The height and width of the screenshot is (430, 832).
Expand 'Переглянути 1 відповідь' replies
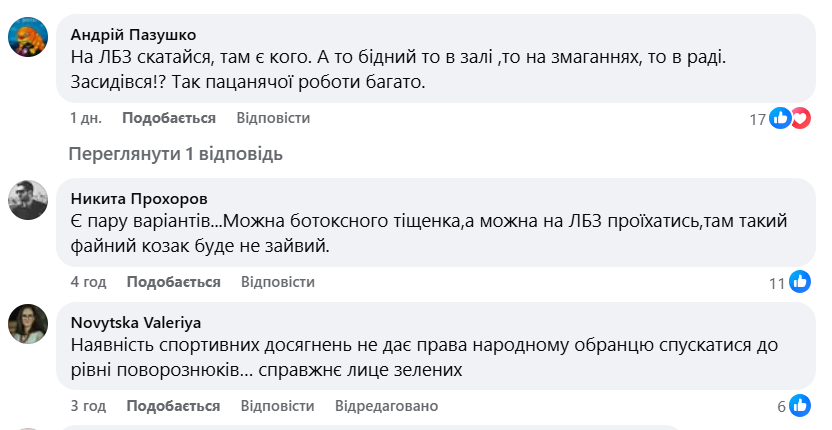[175, 154]
